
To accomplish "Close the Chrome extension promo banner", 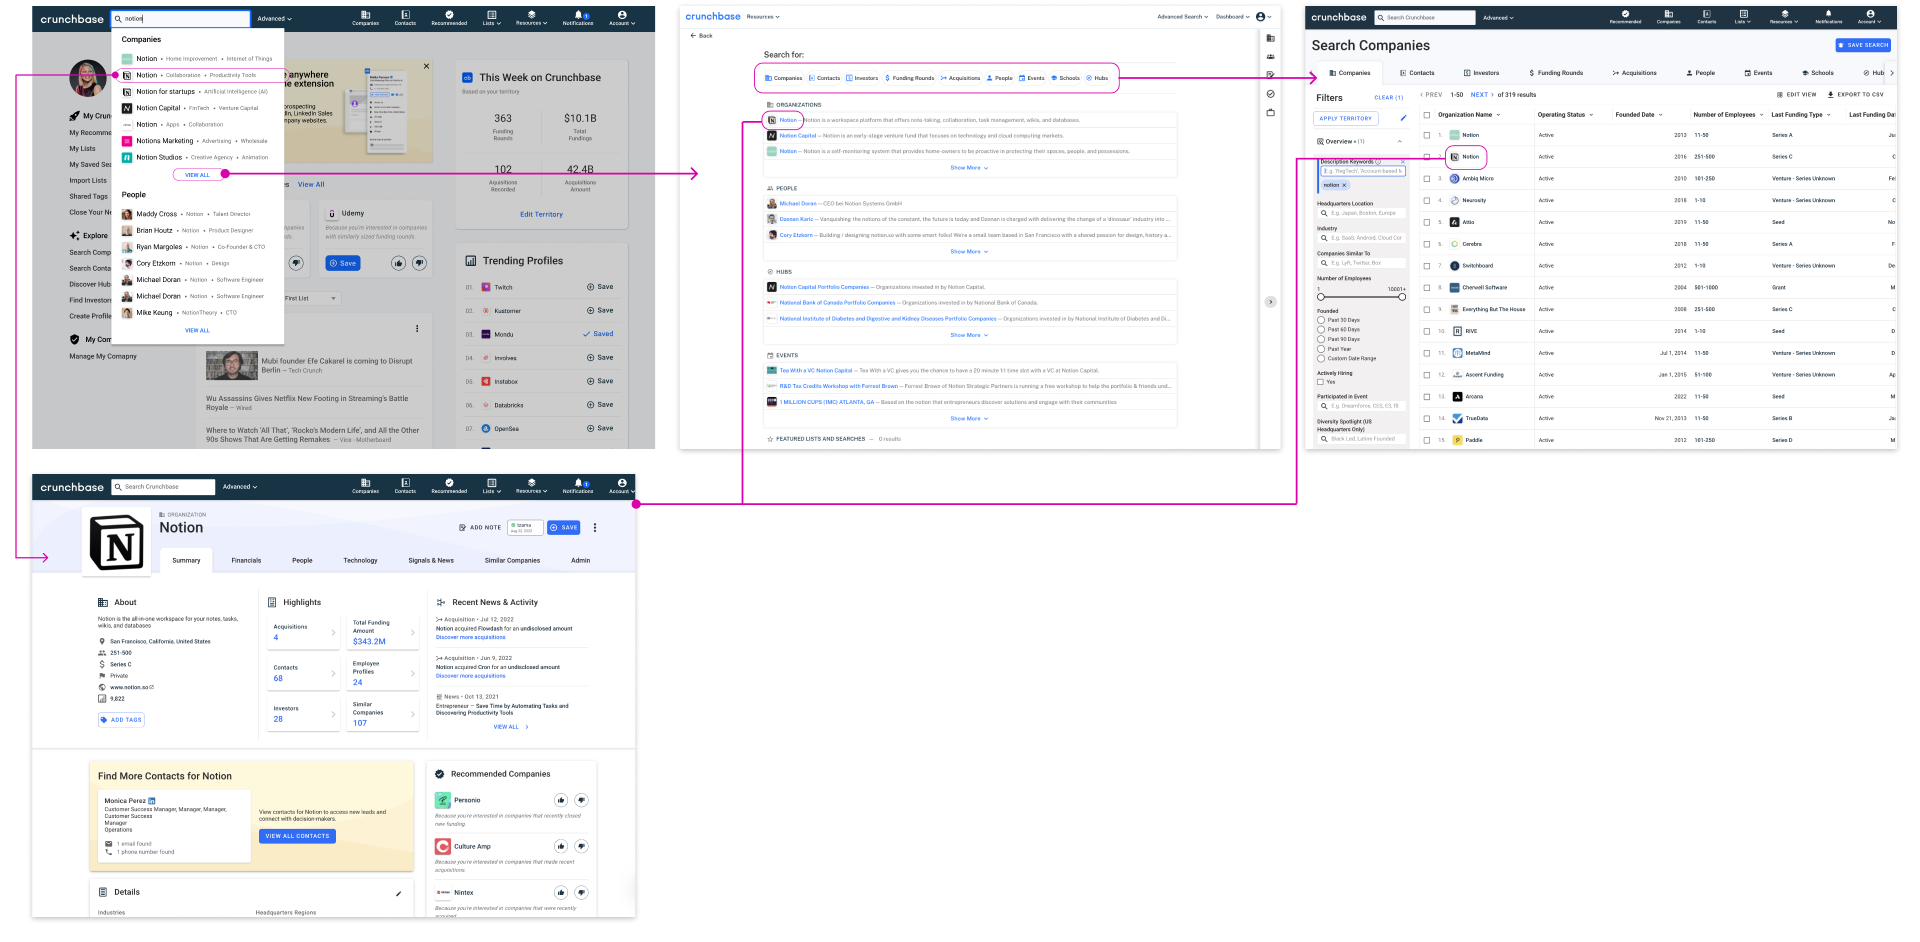I will (426, 67).
